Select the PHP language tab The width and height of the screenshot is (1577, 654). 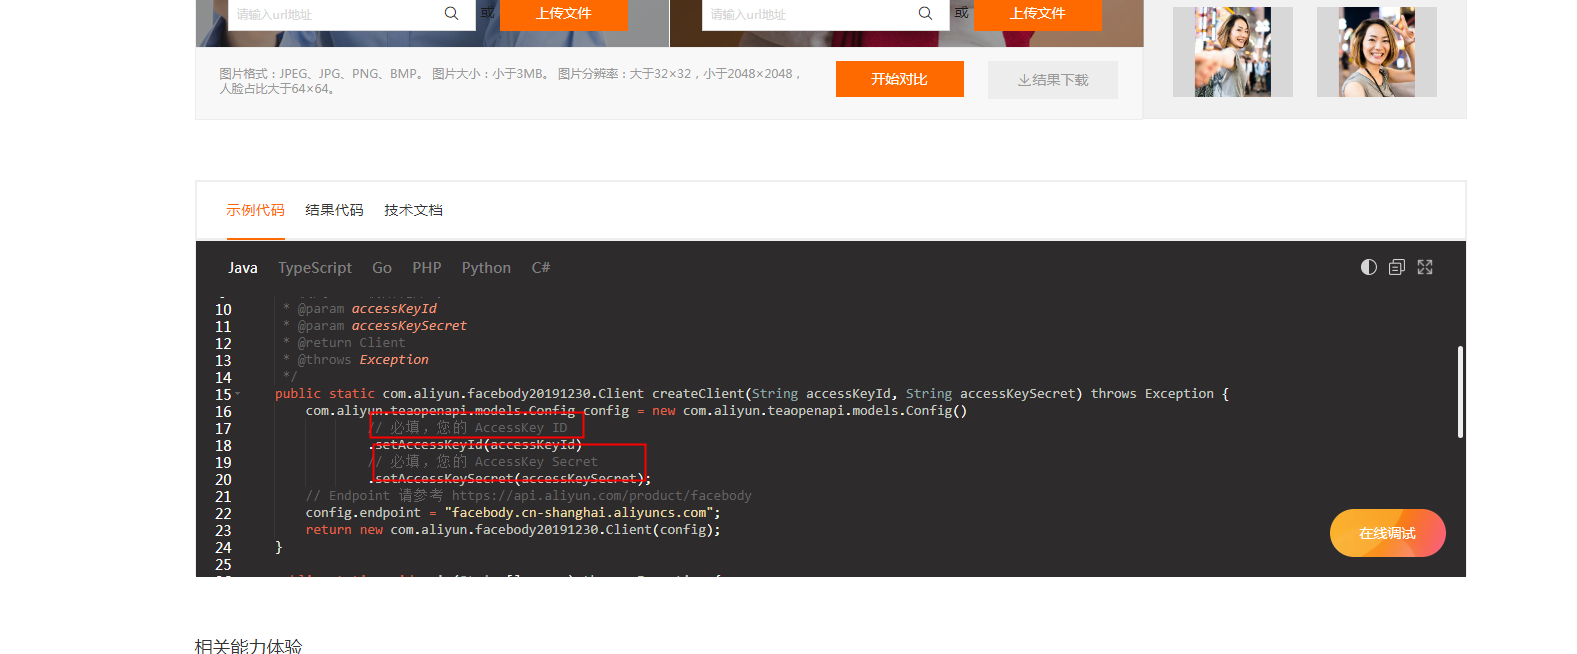tap(427, 268)
